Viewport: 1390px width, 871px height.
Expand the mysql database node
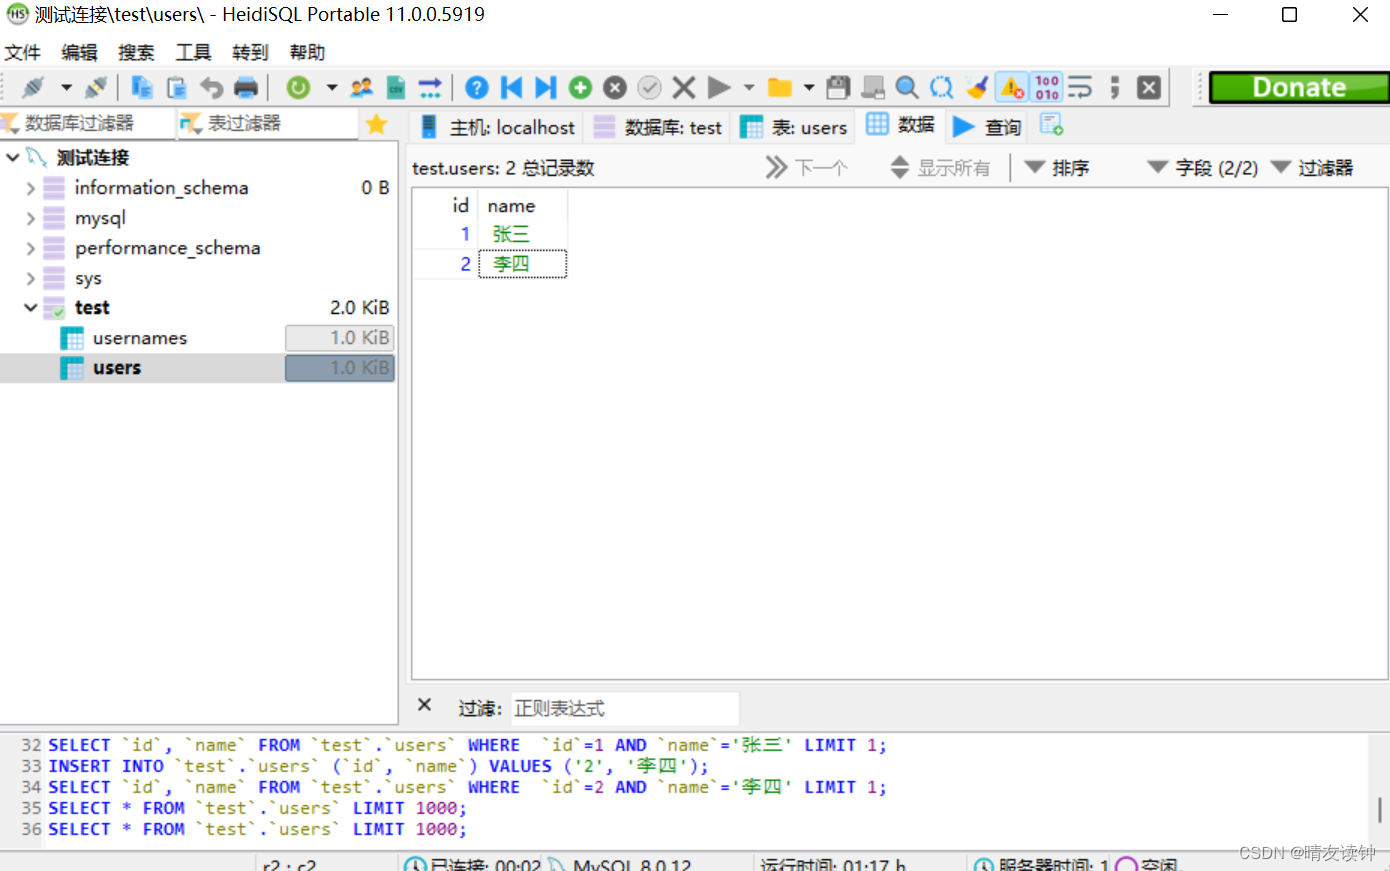pyautogui.click(x=30, y=217)
